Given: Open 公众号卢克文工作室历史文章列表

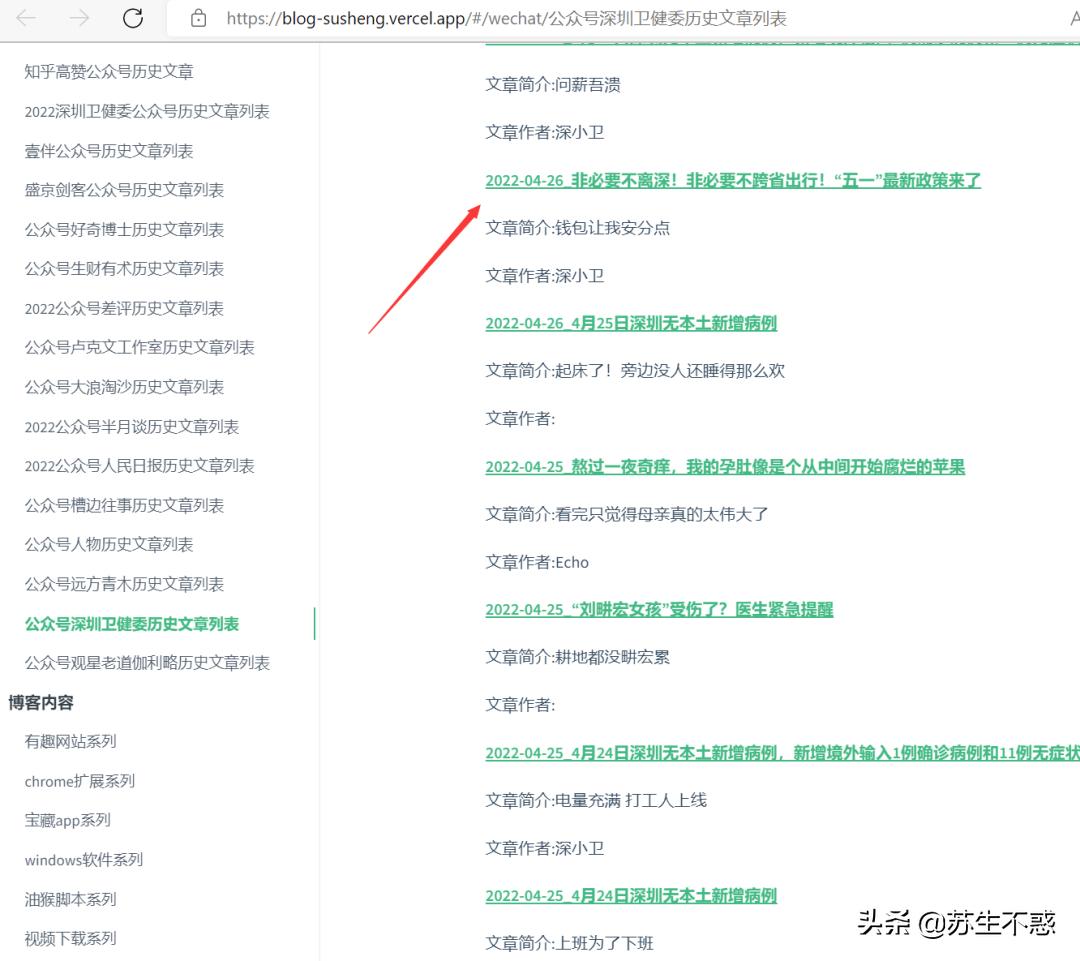Looking at the screenshot, I should tap(139, 347).
